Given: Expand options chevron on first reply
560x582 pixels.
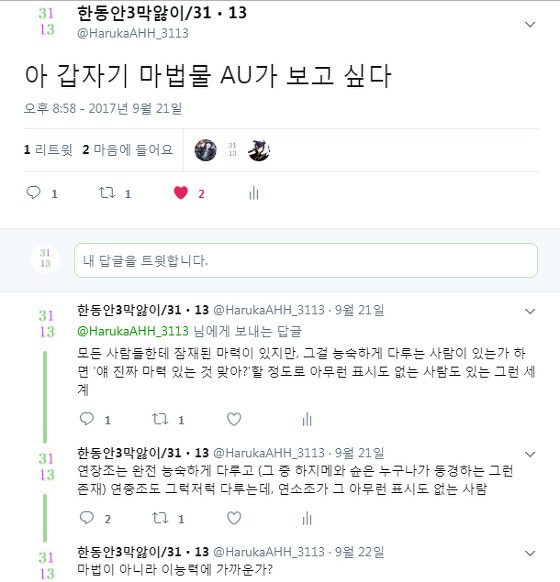Looking at the screenshot, I should pyautogui.click(x=530, y=311).
